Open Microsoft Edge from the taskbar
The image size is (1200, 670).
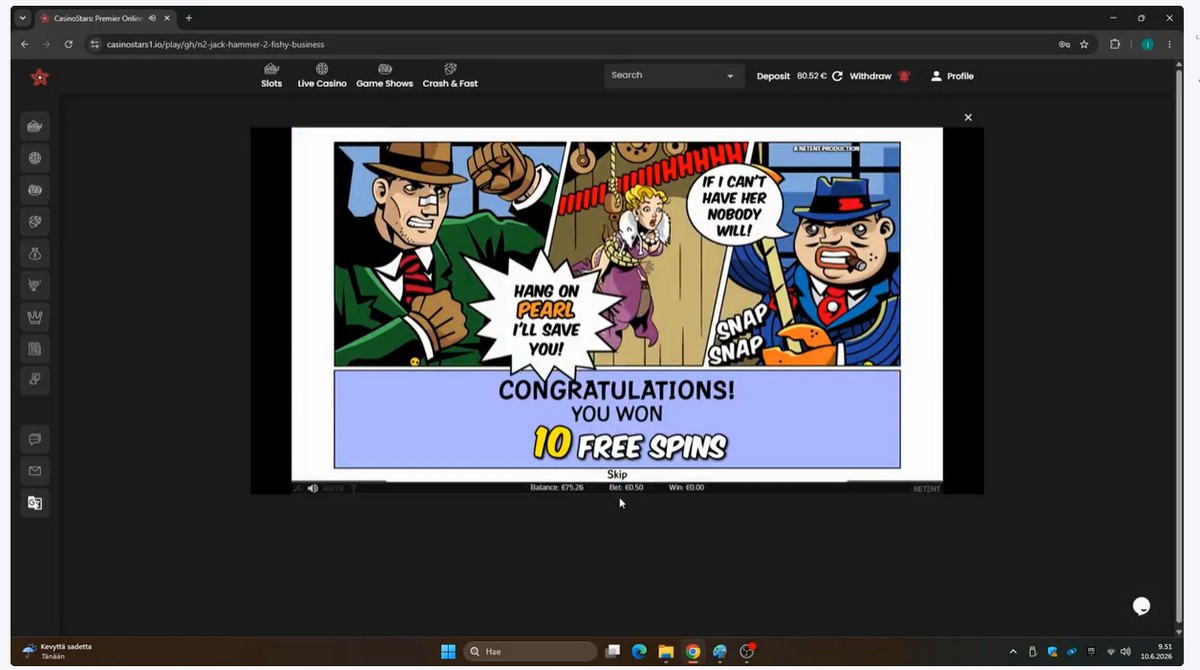click(639, 651)
